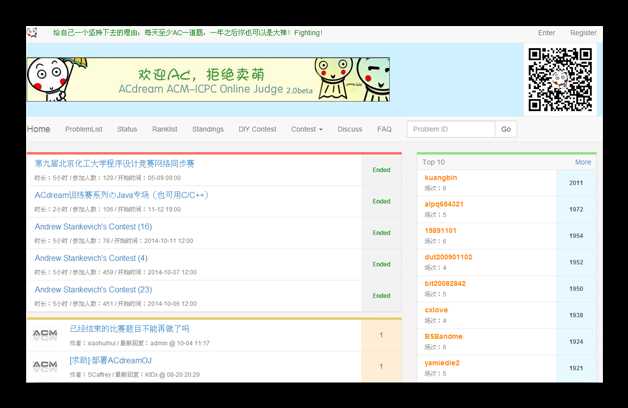The image size is (628, 408).
Task: Open the ProblemList page
Action: (84, 129)
